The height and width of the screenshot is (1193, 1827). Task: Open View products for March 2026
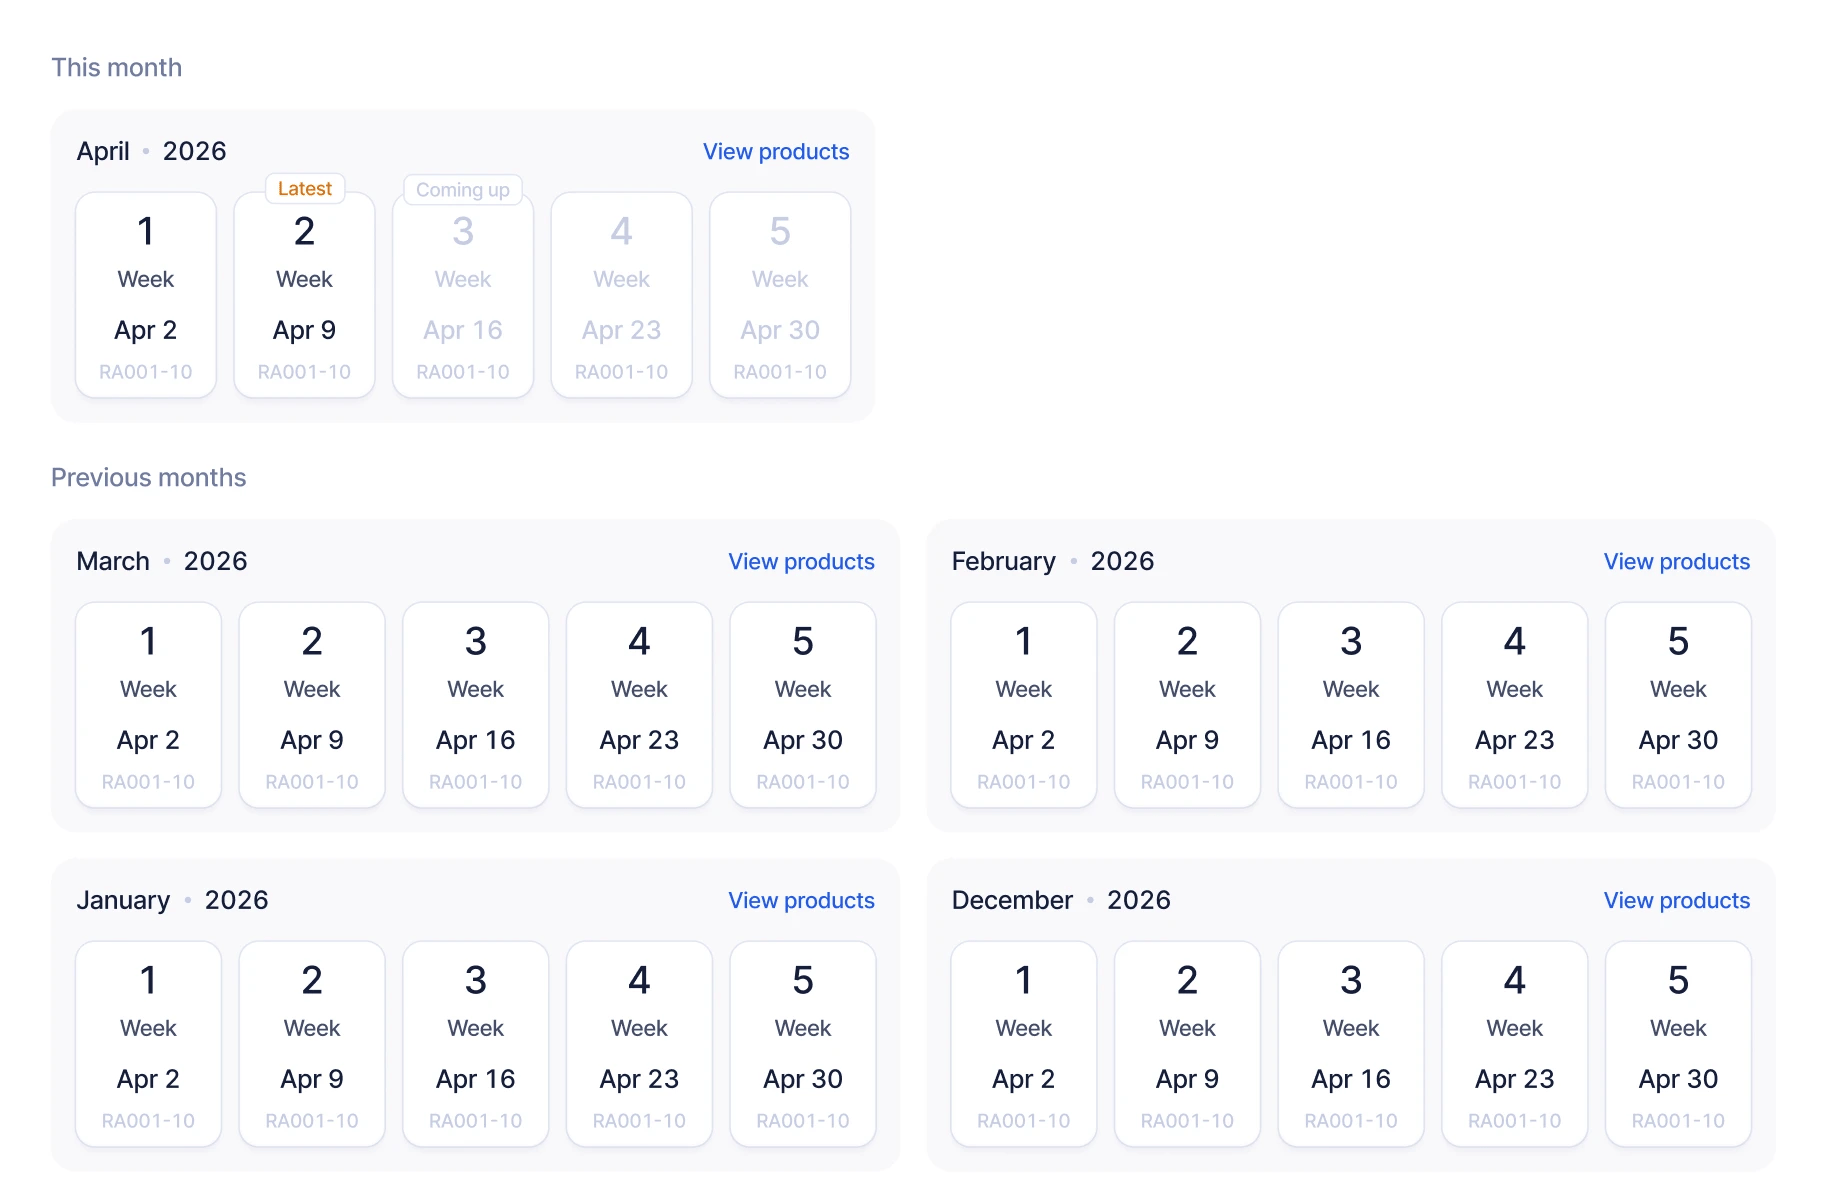tap(800, 562)
